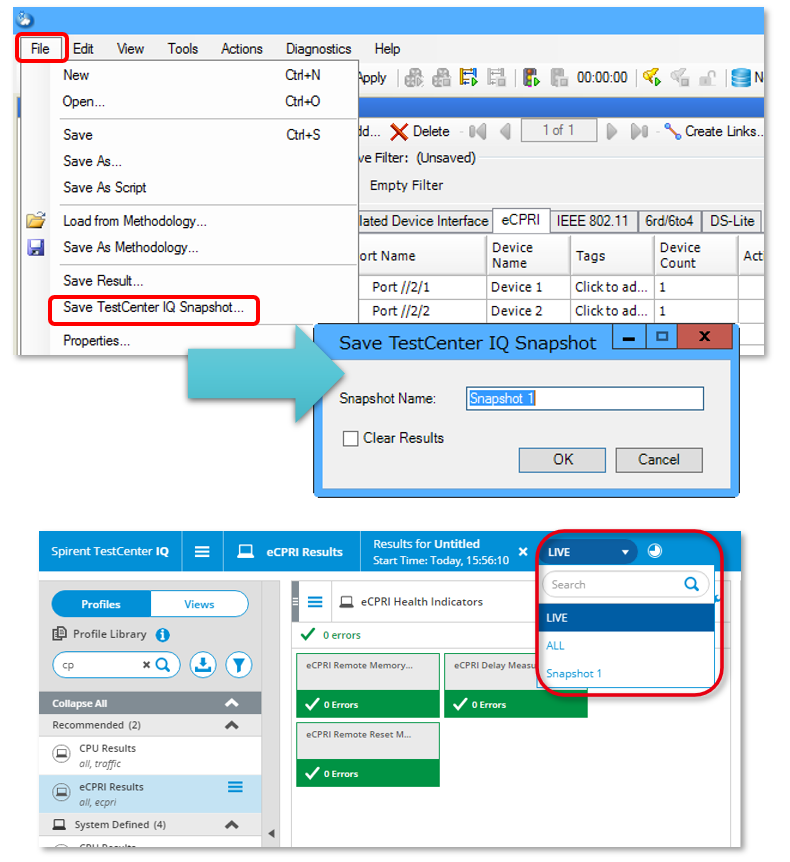This screenshot has width=790, height=862.
Task: Enable the Clear Results checkbox
Action: point(350,439)
